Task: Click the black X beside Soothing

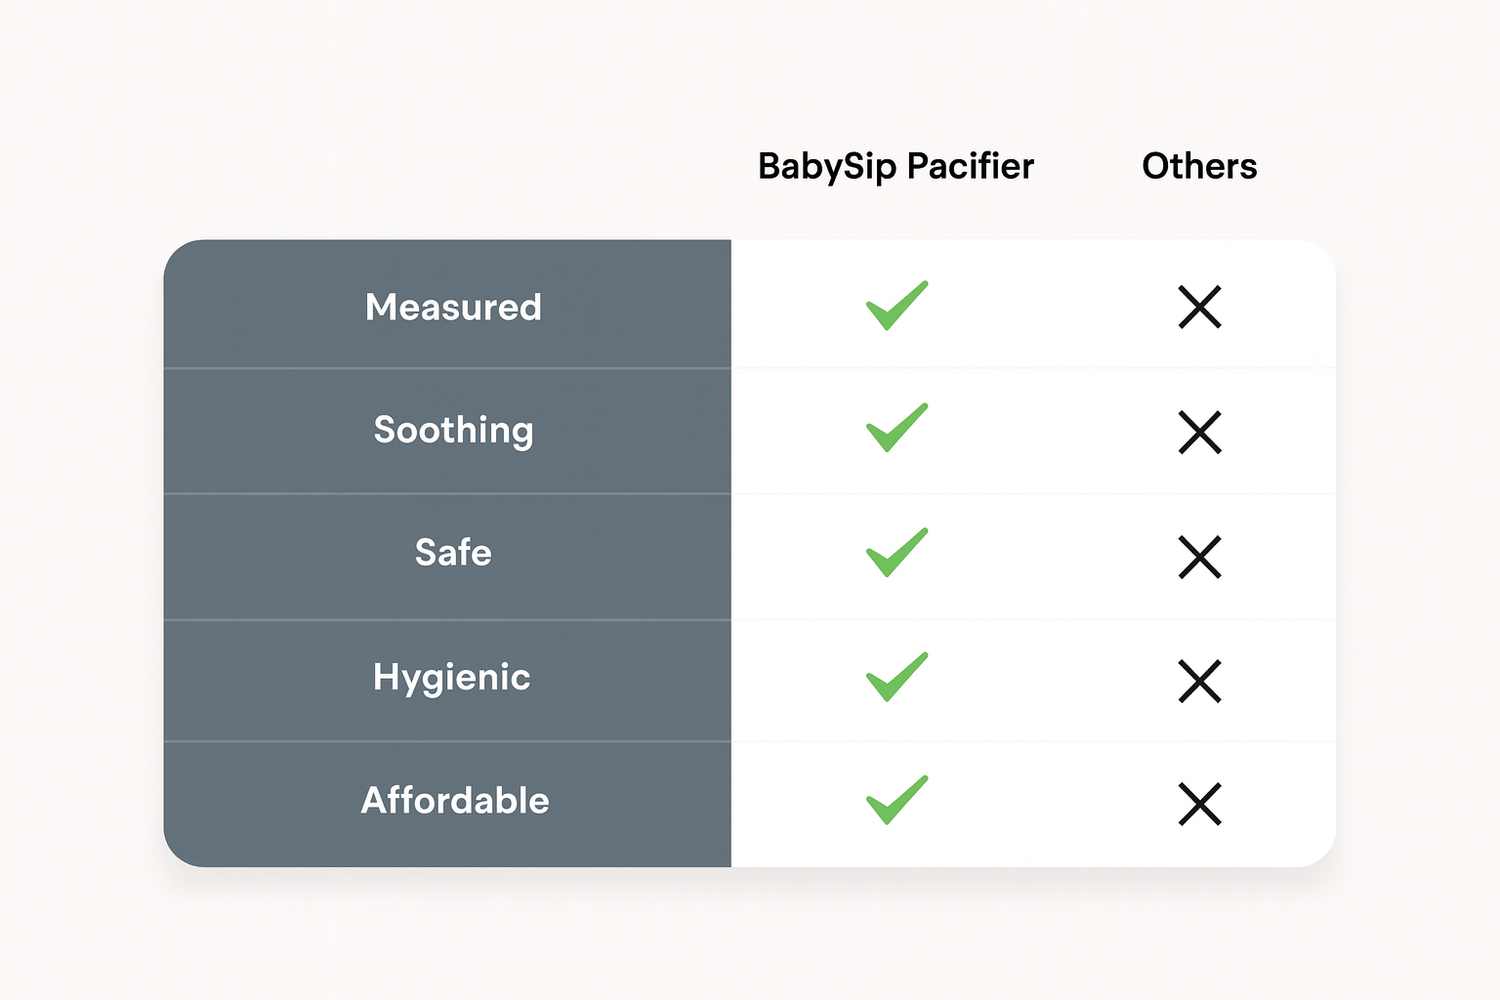Action: click(x=1199, y=432)
